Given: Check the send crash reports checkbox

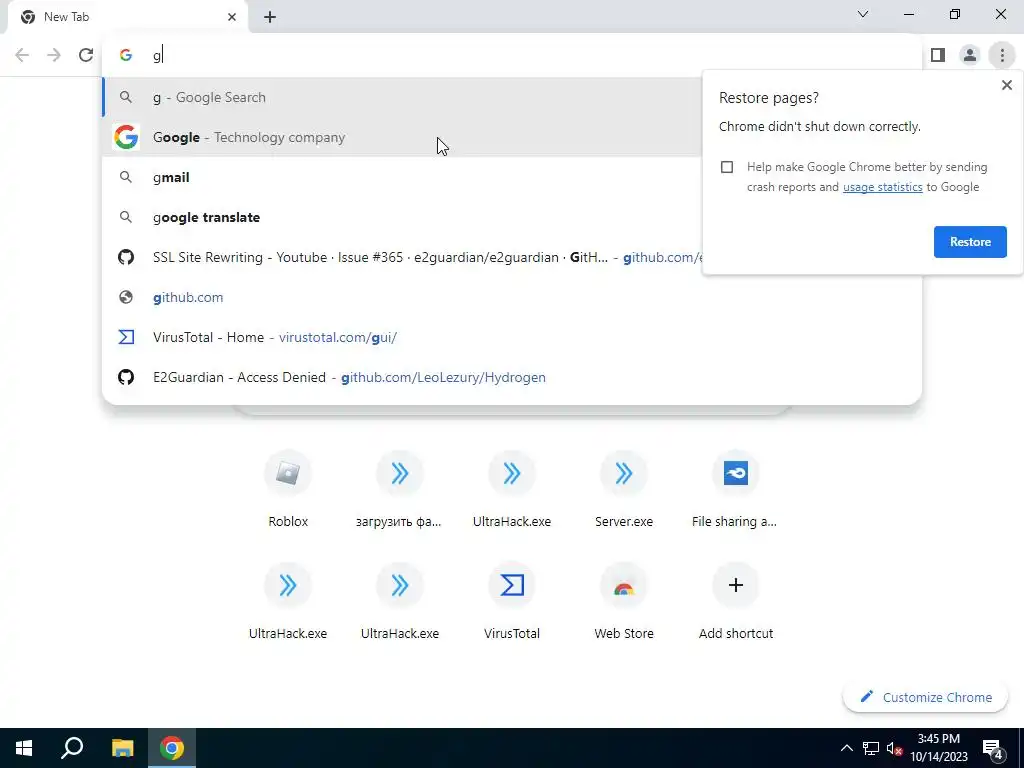Looking at the screenshot, I should click(727, 167).
